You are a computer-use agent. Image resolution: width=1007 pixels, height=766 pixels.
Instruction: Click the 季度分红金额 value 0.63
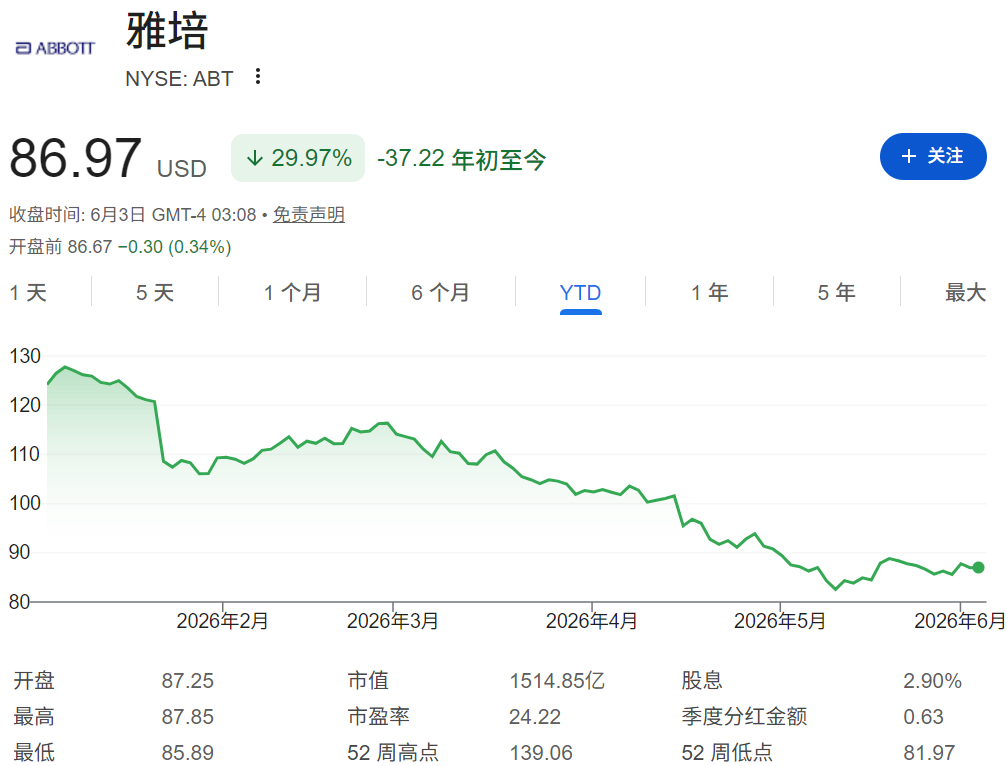(923, 717)
